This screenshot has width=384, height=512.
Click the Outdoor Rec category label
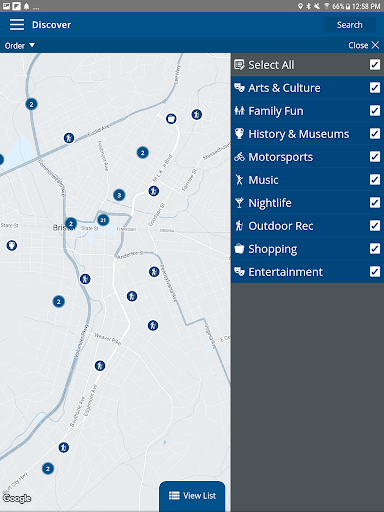tap(281, 226)
